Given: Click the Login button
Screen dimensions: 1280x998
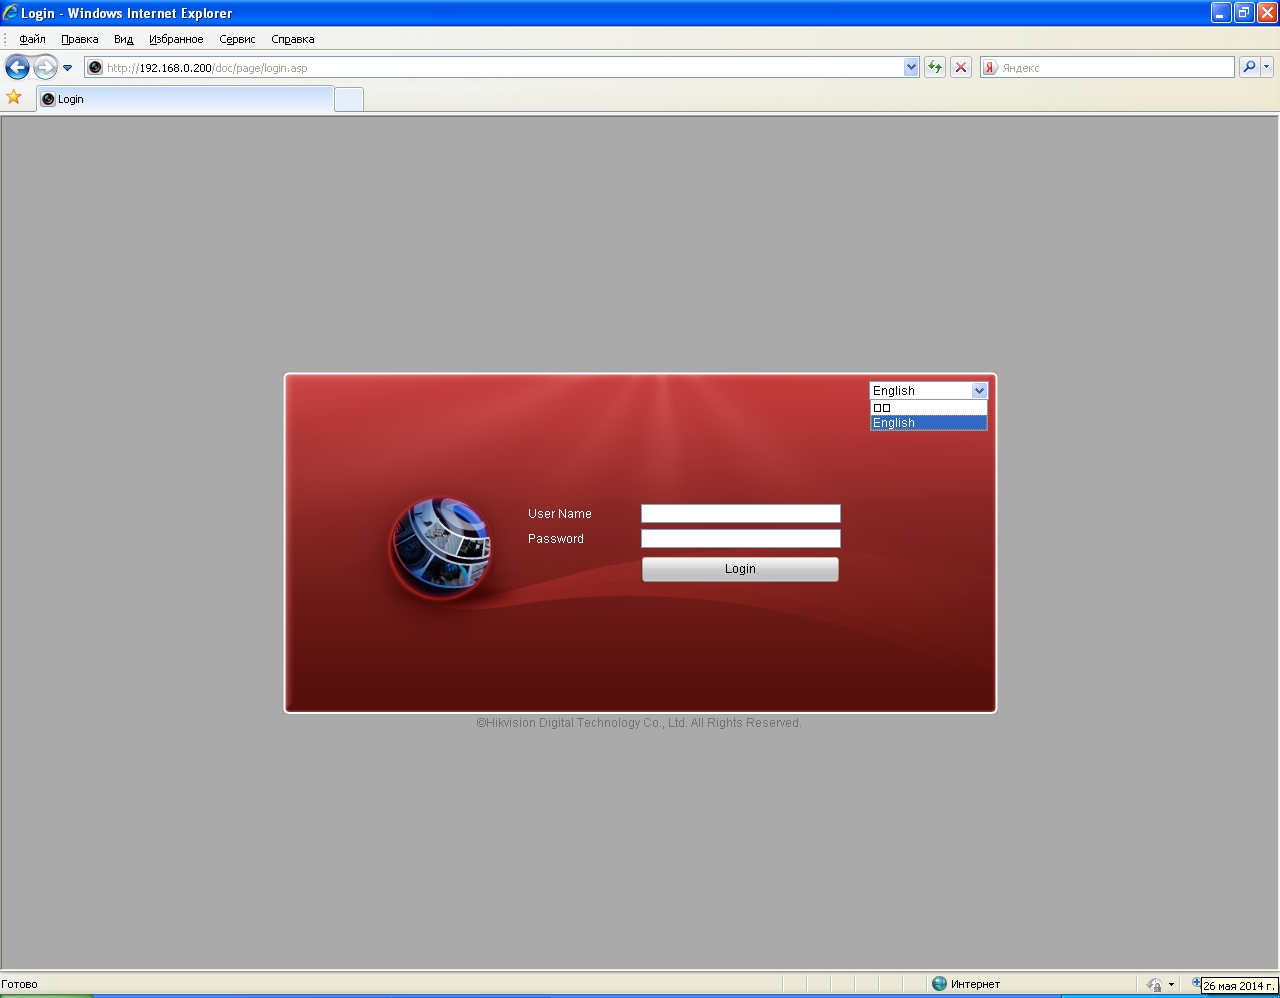Looking at the screenshot, I should click(x=740, y=569).
